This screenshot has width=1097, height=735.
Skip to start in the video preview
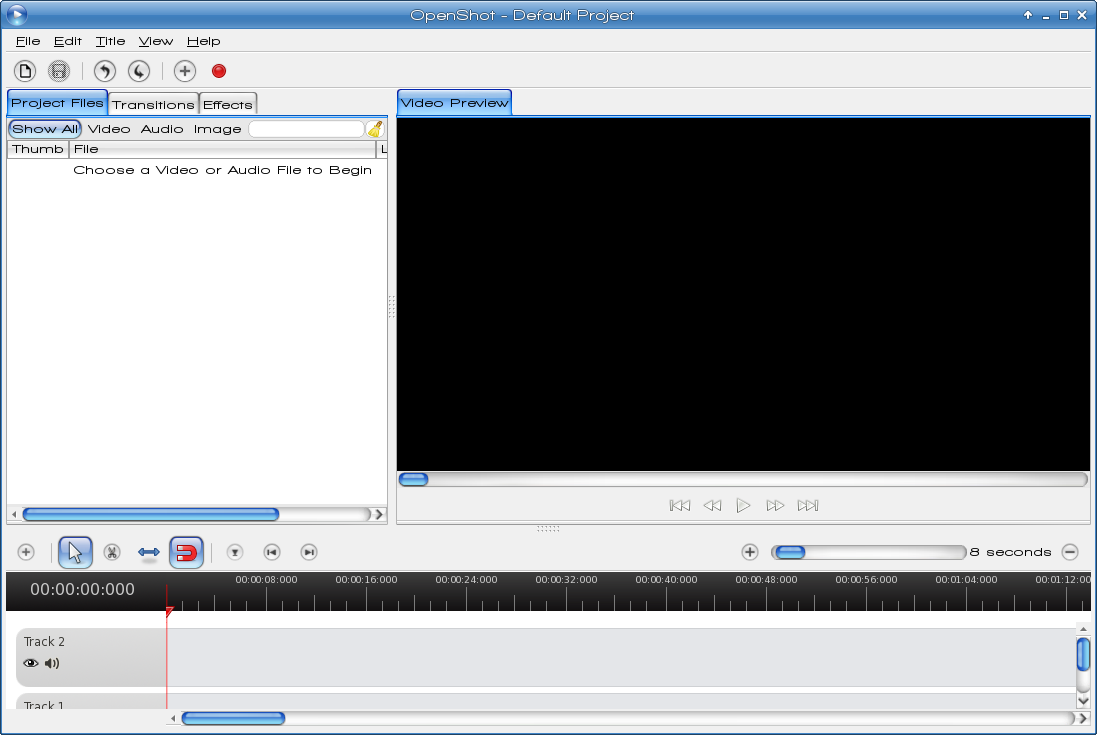click(x=680, y=506)
